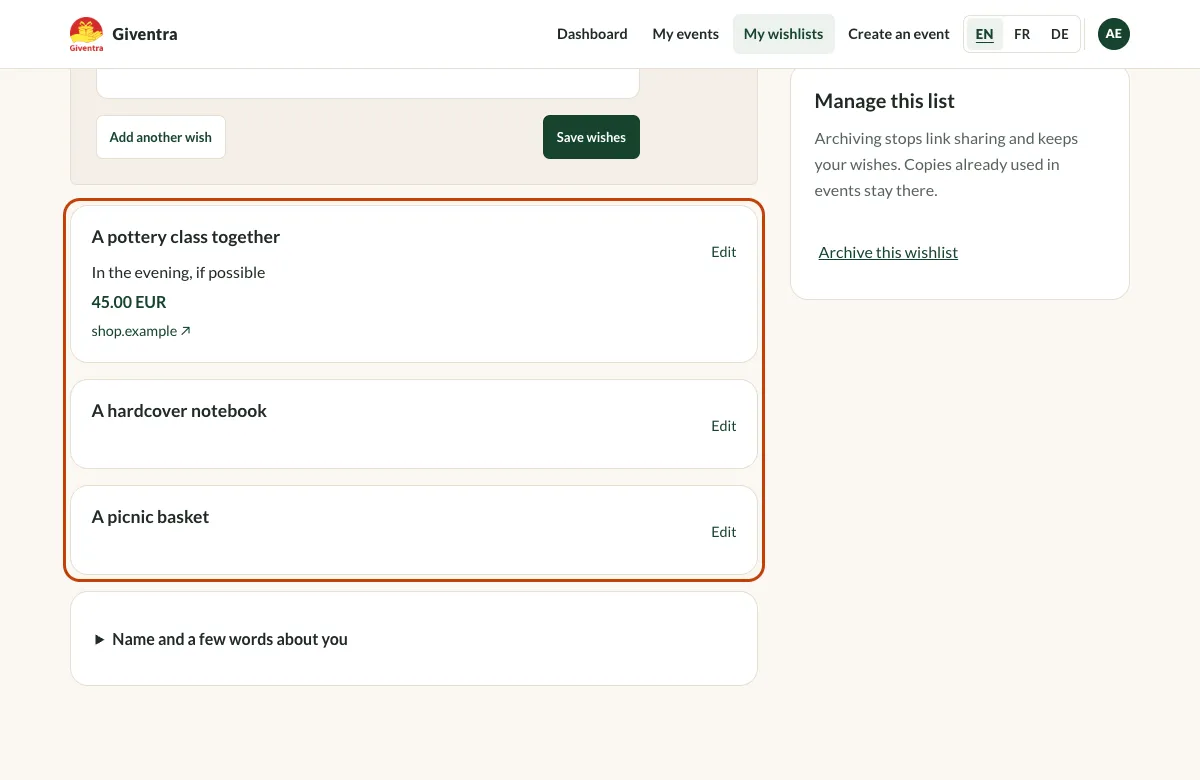Click the 'In the evening, if possible' note

pos(178,272)
